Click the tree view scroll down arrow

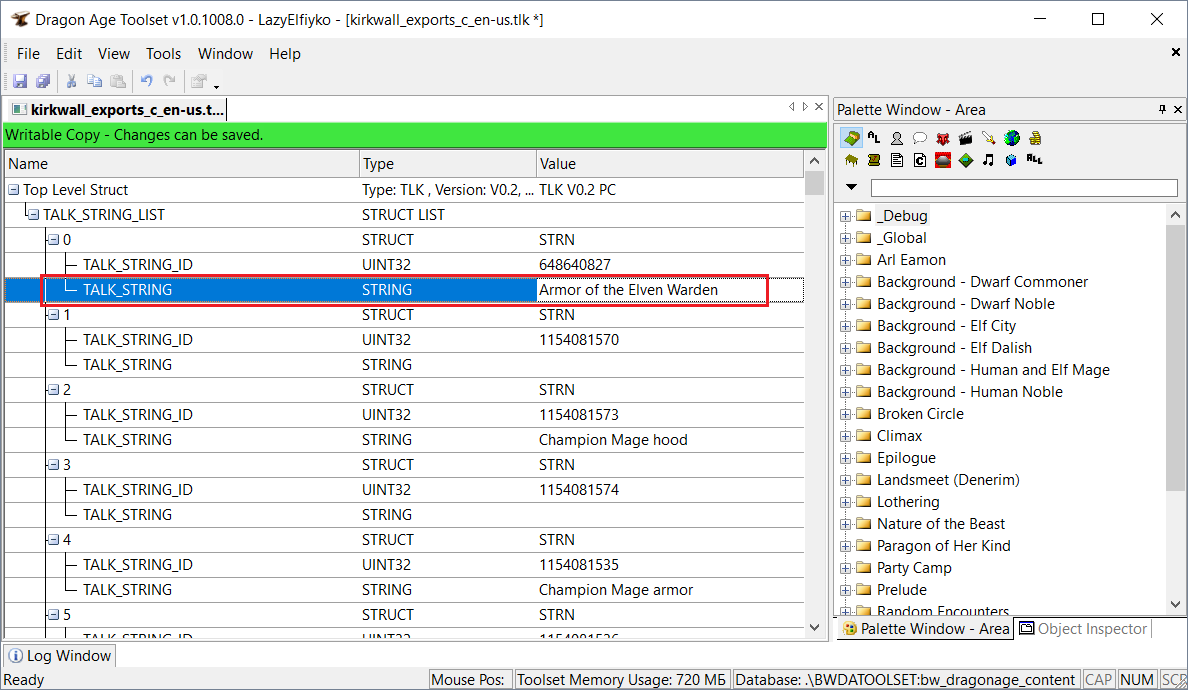[814, 627]
